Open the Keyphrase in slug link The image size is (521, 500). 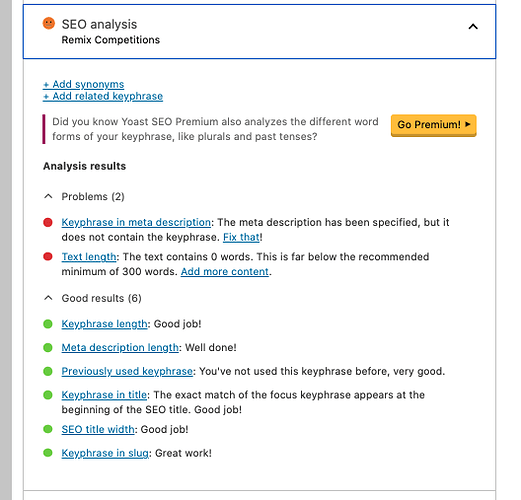coord(105,453)
